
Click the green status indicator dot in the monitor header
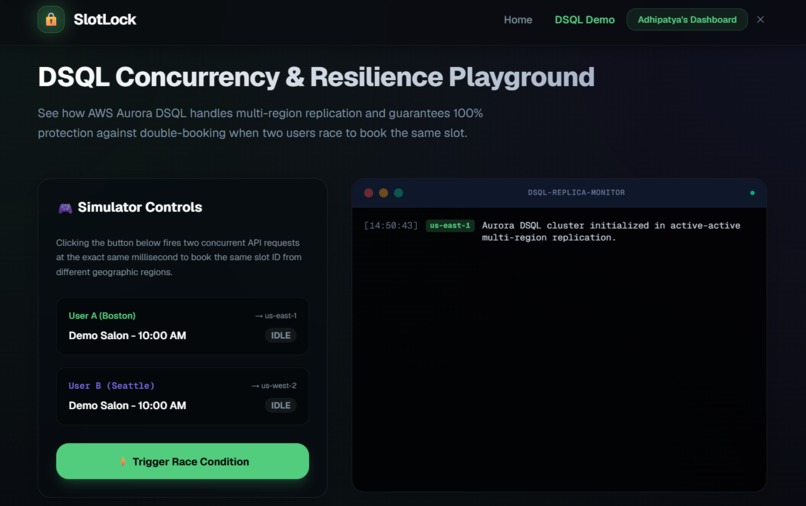(x=753, y=193)
